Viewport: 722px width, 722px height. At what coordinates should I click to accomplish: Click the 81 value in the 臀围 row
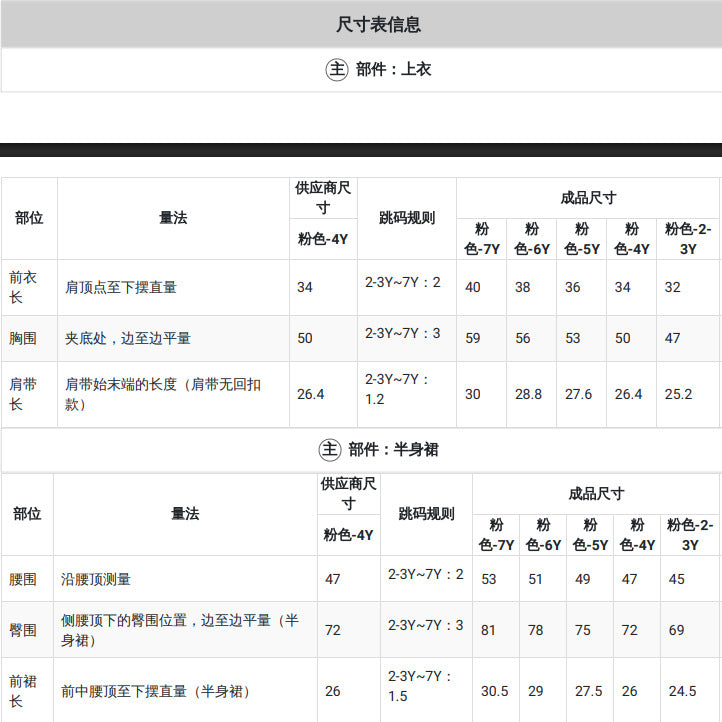pyautogui.click(x=488, y=630)
